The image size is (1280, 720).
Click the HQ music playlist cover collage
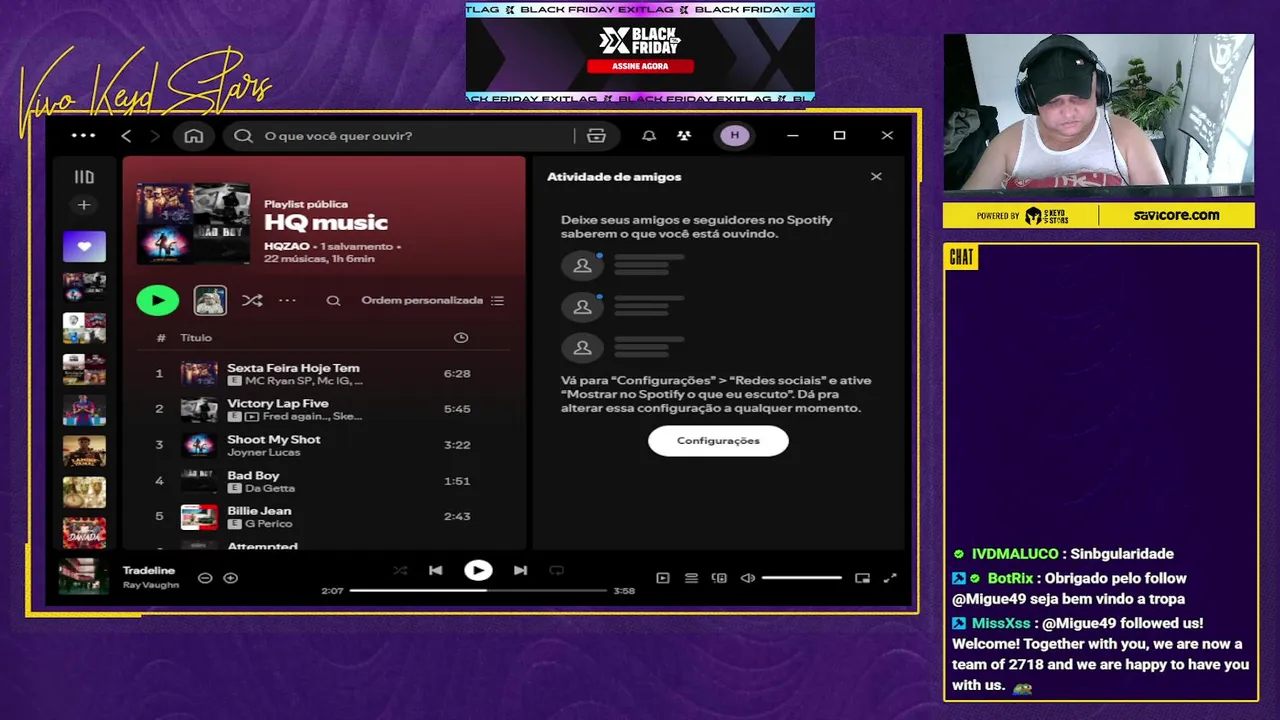tap(194, 223)
